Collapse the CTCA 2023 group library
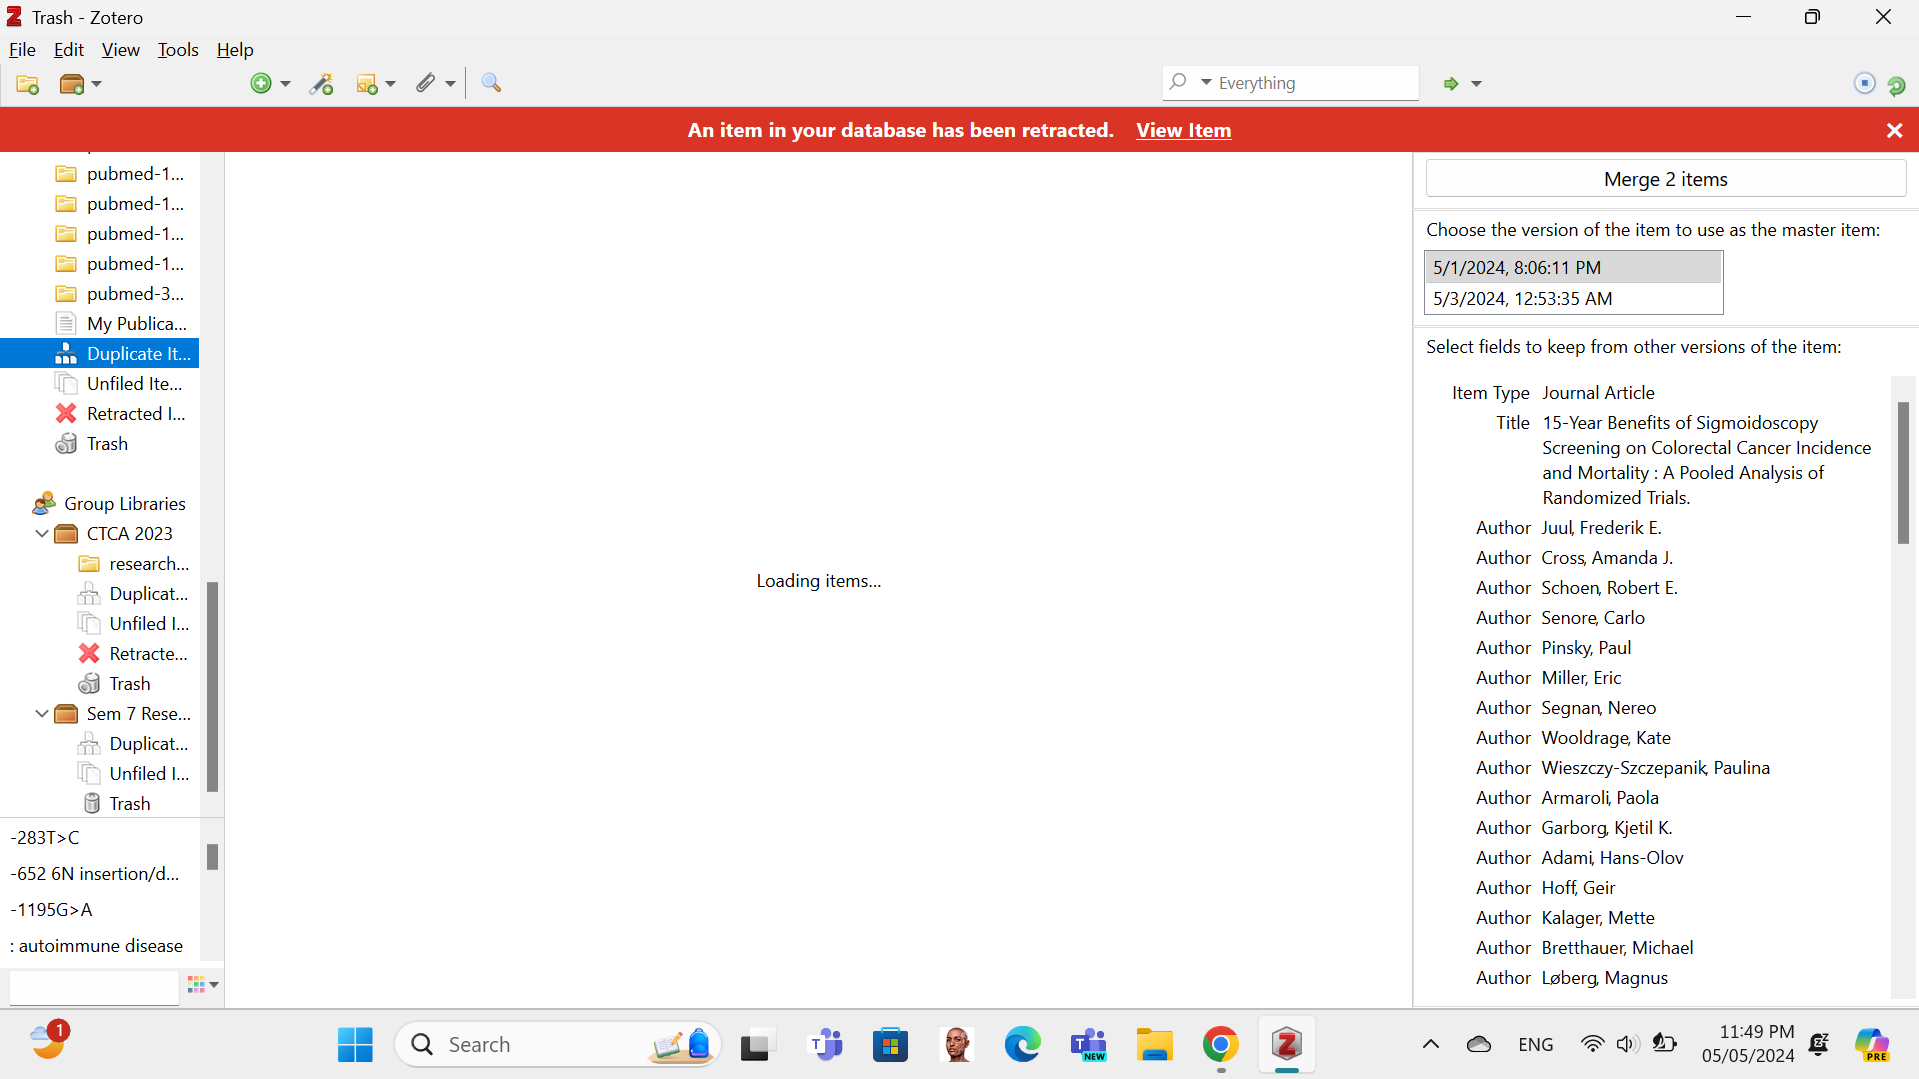 42,533
